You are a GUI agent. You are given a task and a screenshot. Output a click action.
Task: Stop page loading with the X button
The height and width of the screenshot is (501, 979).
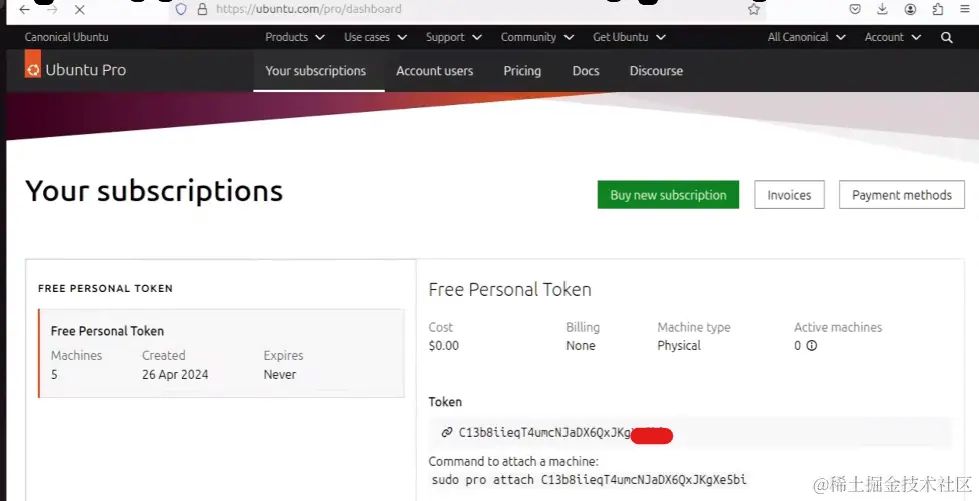[x=79, y=9]
